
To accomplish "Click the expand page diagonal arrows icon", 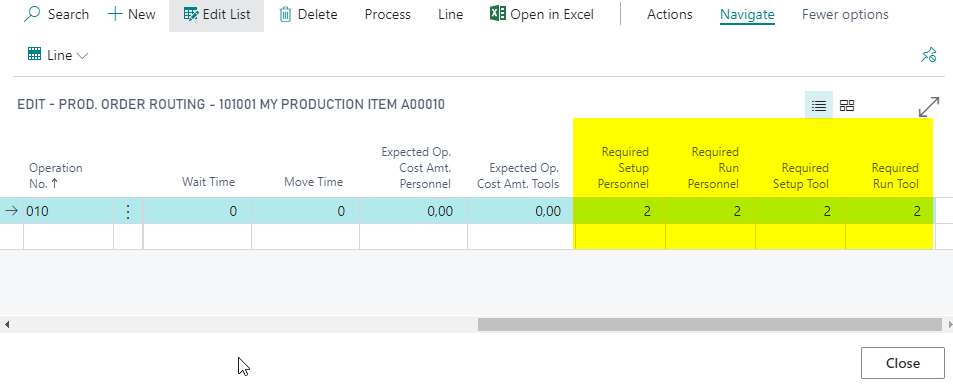I will pyautogui.click(x=929, y=106).
